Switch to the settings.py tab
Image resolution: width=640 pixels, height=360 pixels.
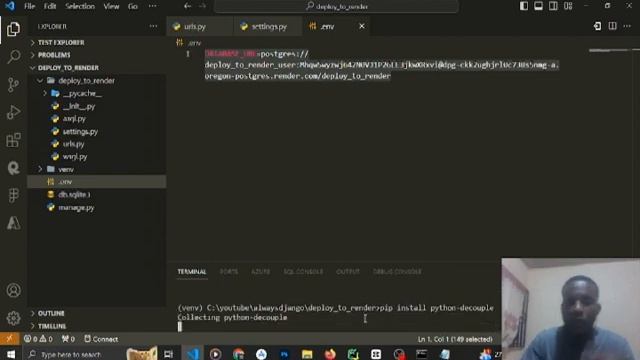[x=269, y=27]
